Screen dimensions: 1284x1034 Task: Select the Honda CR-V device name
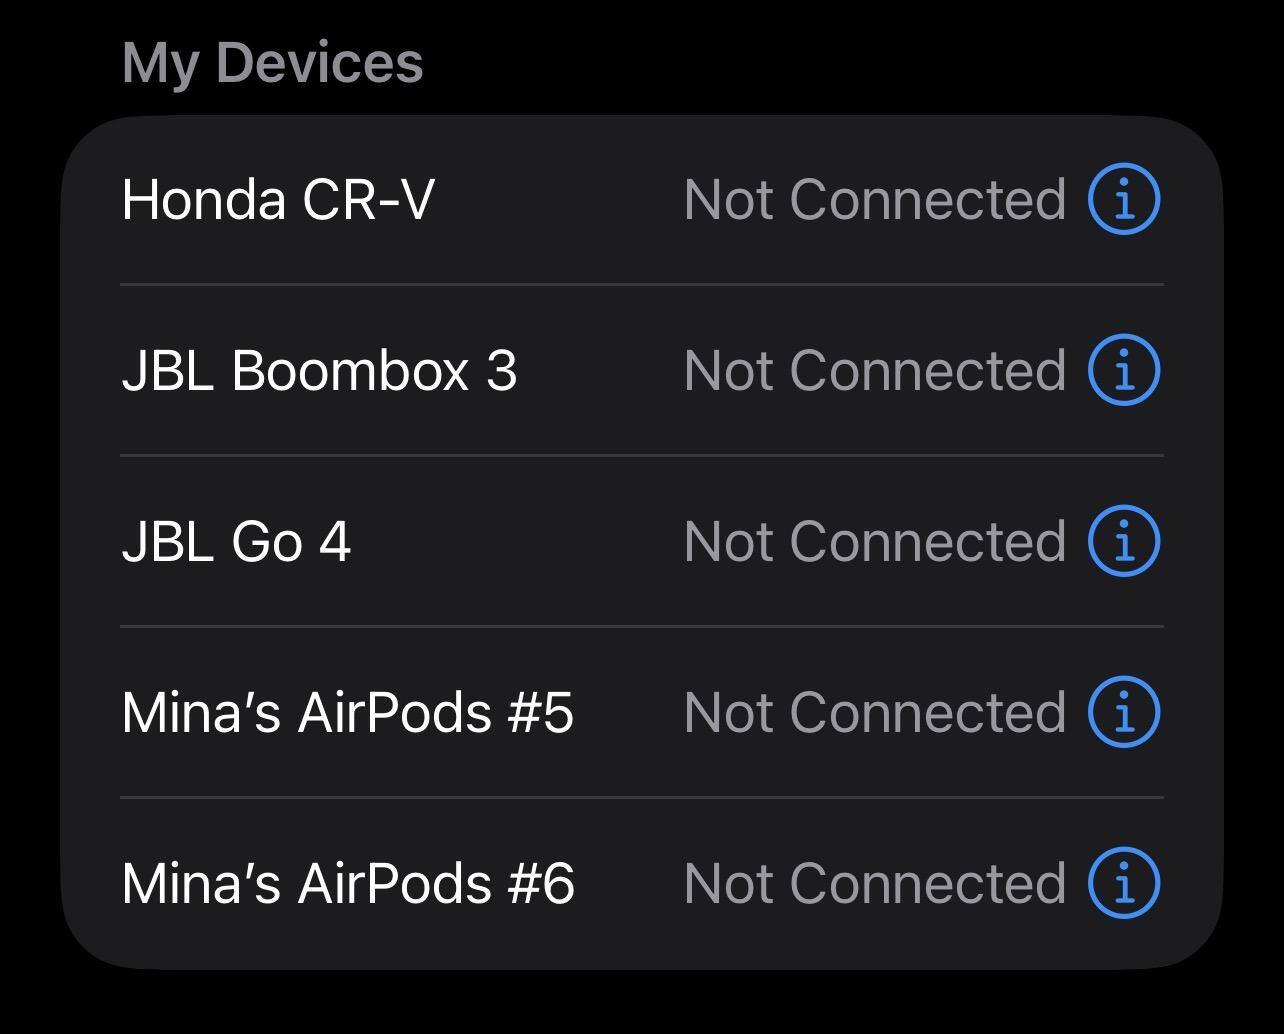[278, 199]
